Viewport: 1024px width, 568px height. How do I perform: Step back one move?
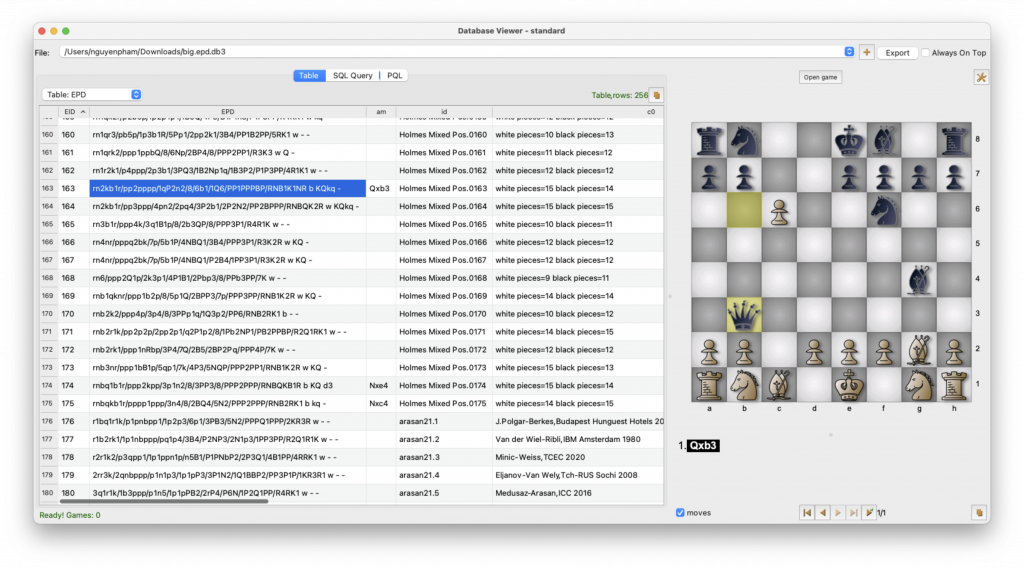822,512
